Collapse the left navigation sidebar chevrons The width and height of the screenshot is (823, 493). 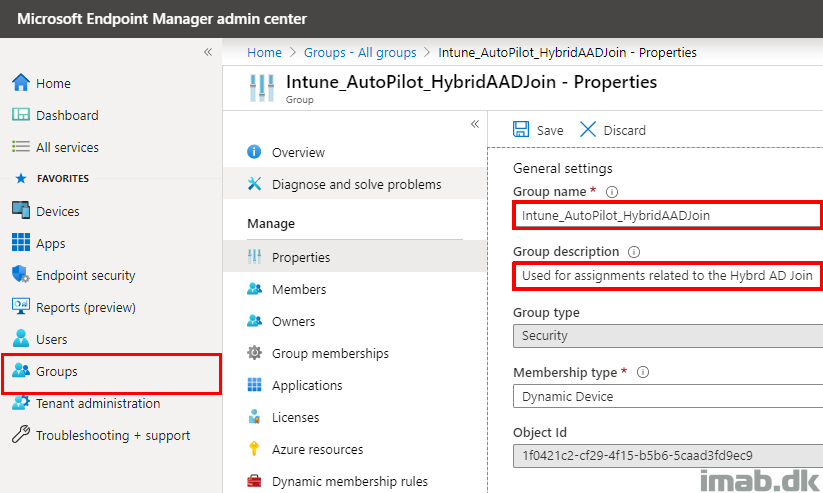[208, 52]
